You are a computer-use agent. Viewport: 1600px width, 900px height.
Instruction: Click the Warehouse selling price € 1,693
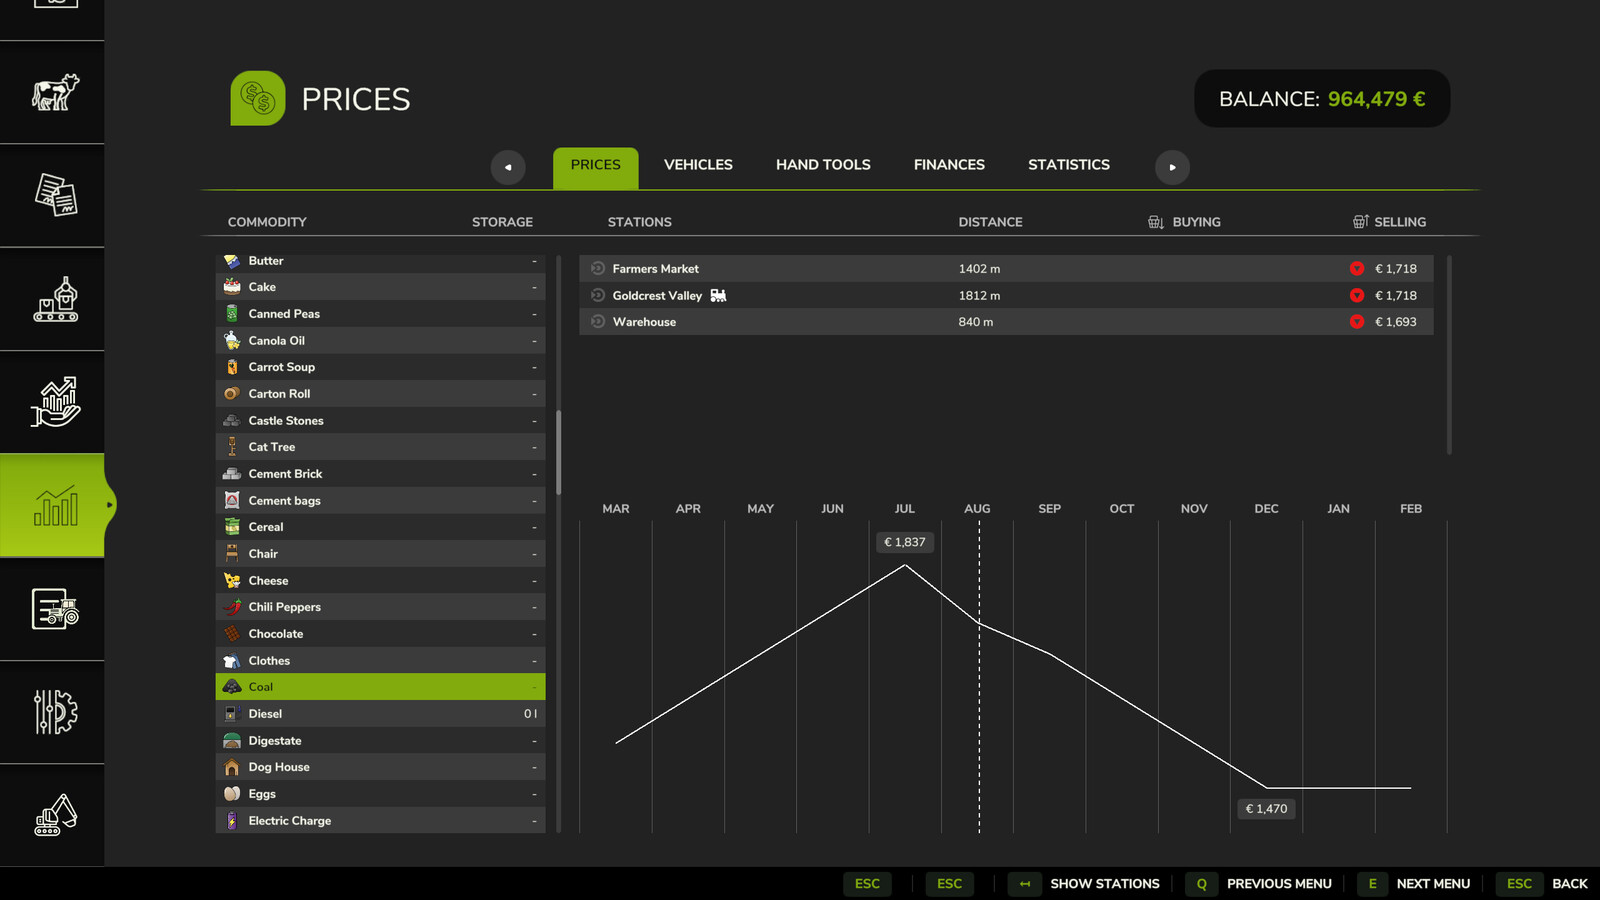click(1395, 322)
